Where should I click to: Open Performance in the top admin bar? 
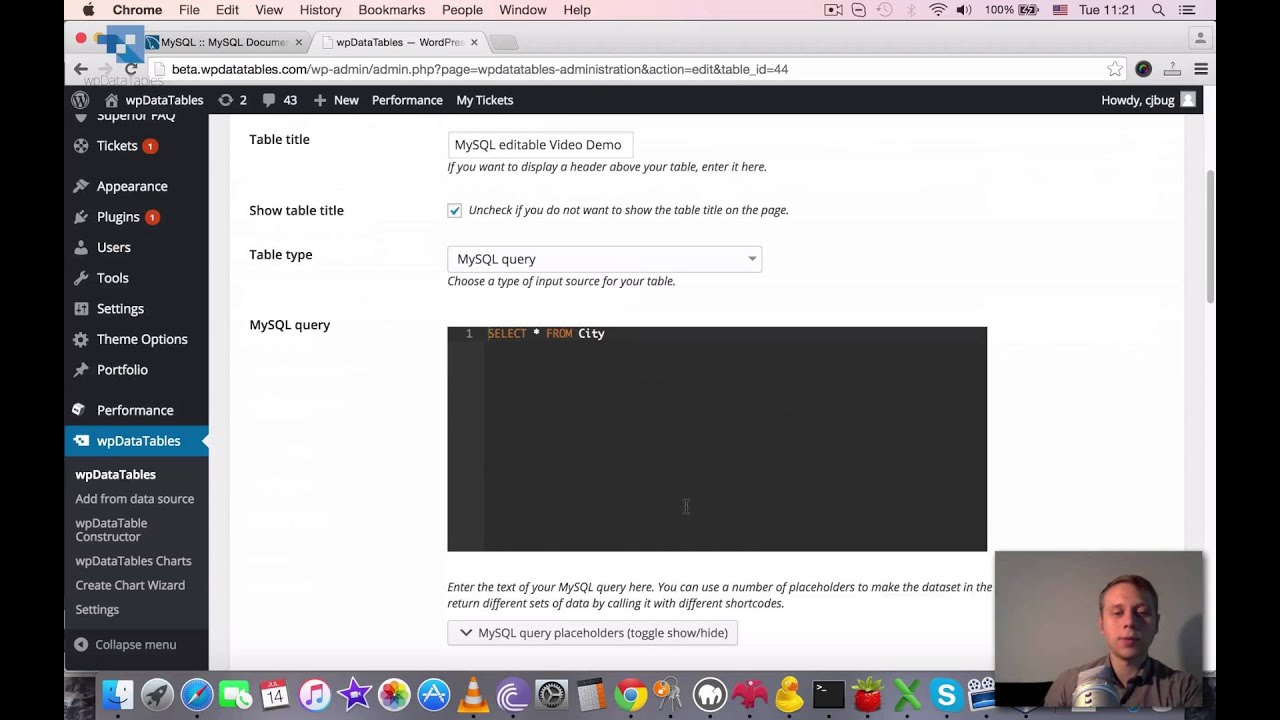407,100
